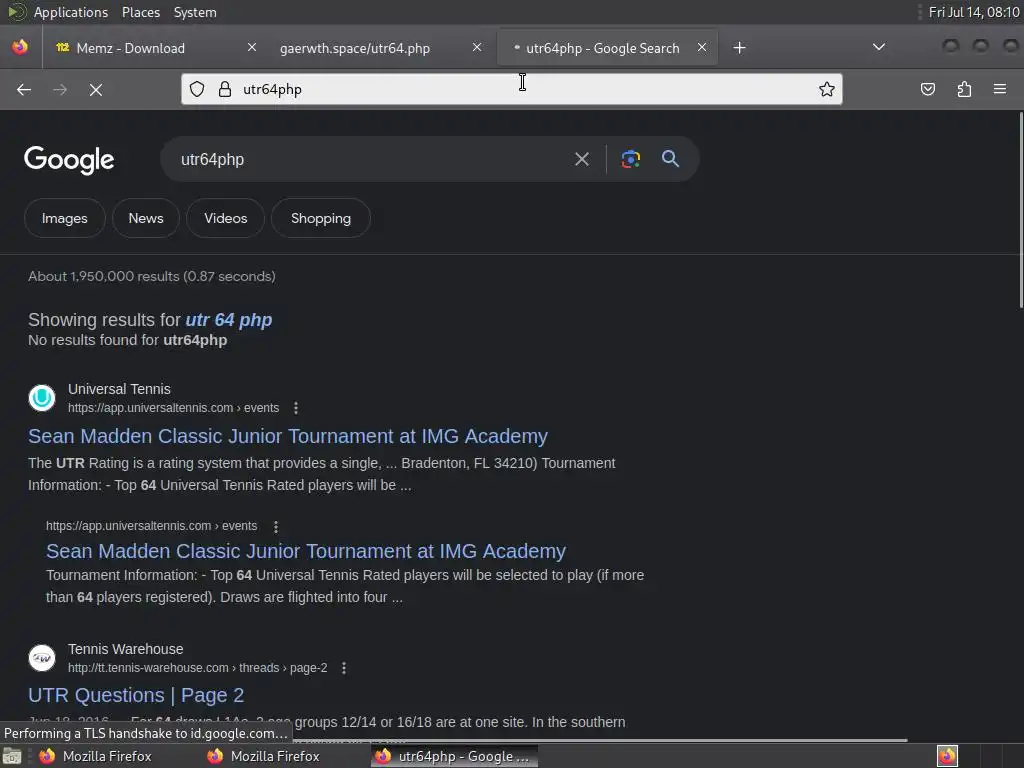Click the clock showing Fri Jul 14
The height and width of the screenshot is (768, 1024).
coord(973,12)
